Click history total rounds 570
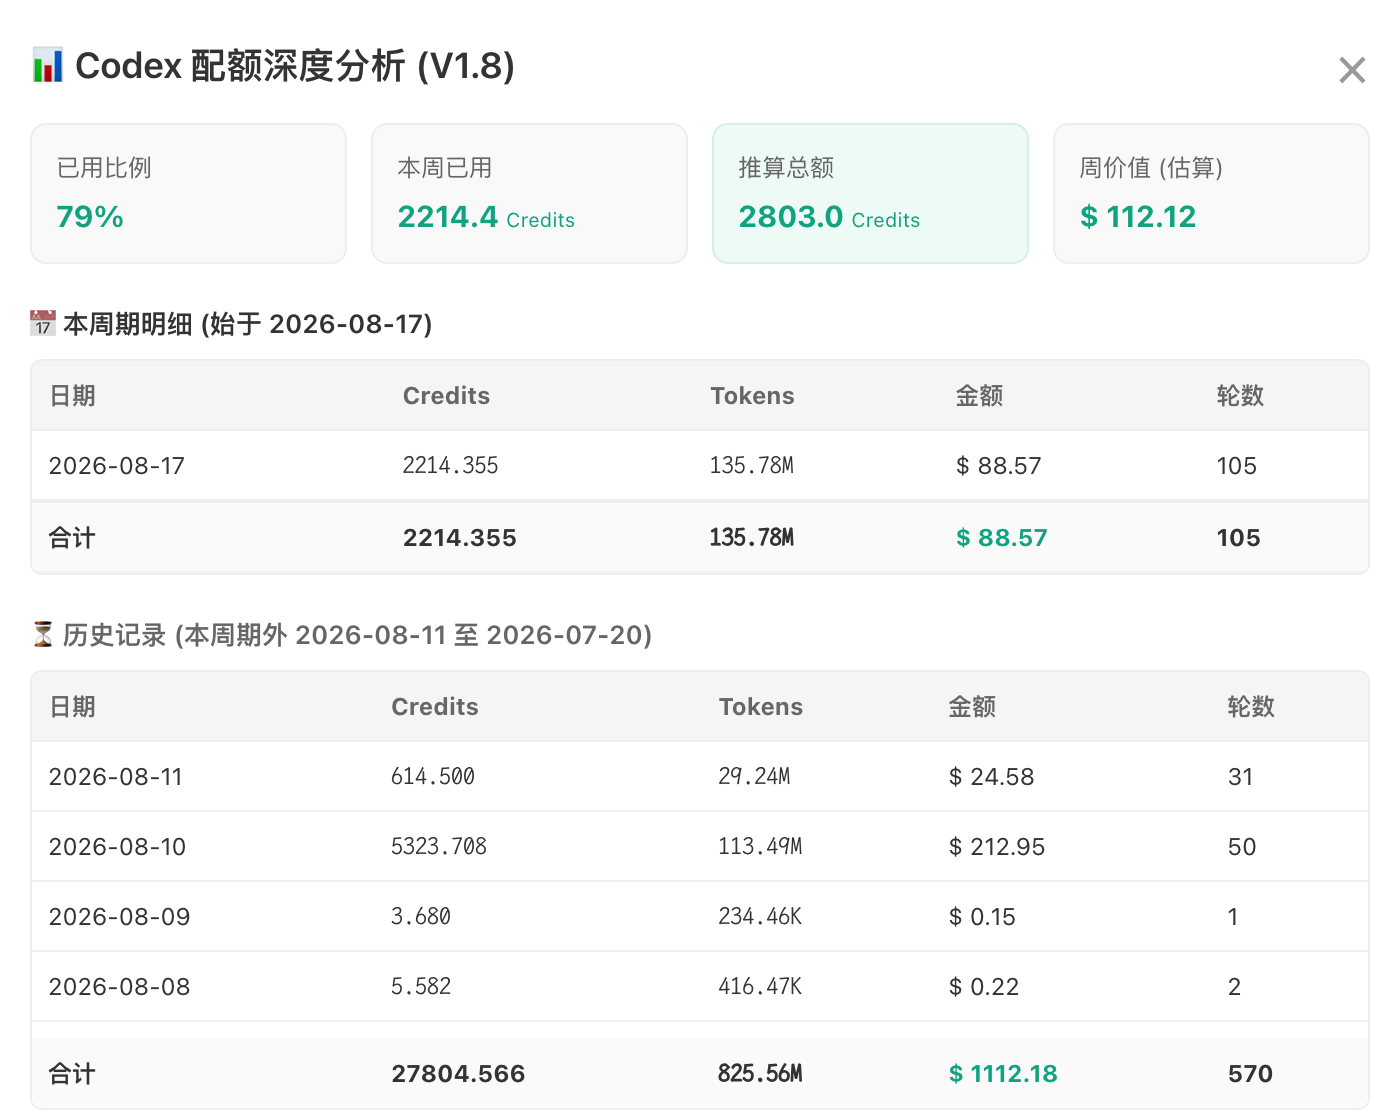Screen dimensions: 1374x1110 1250,1074
